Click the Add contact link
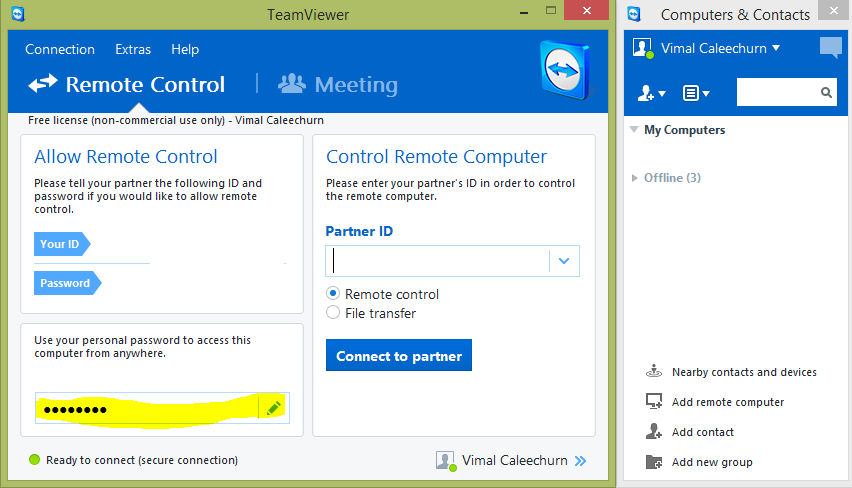 (x=703, y=432)
